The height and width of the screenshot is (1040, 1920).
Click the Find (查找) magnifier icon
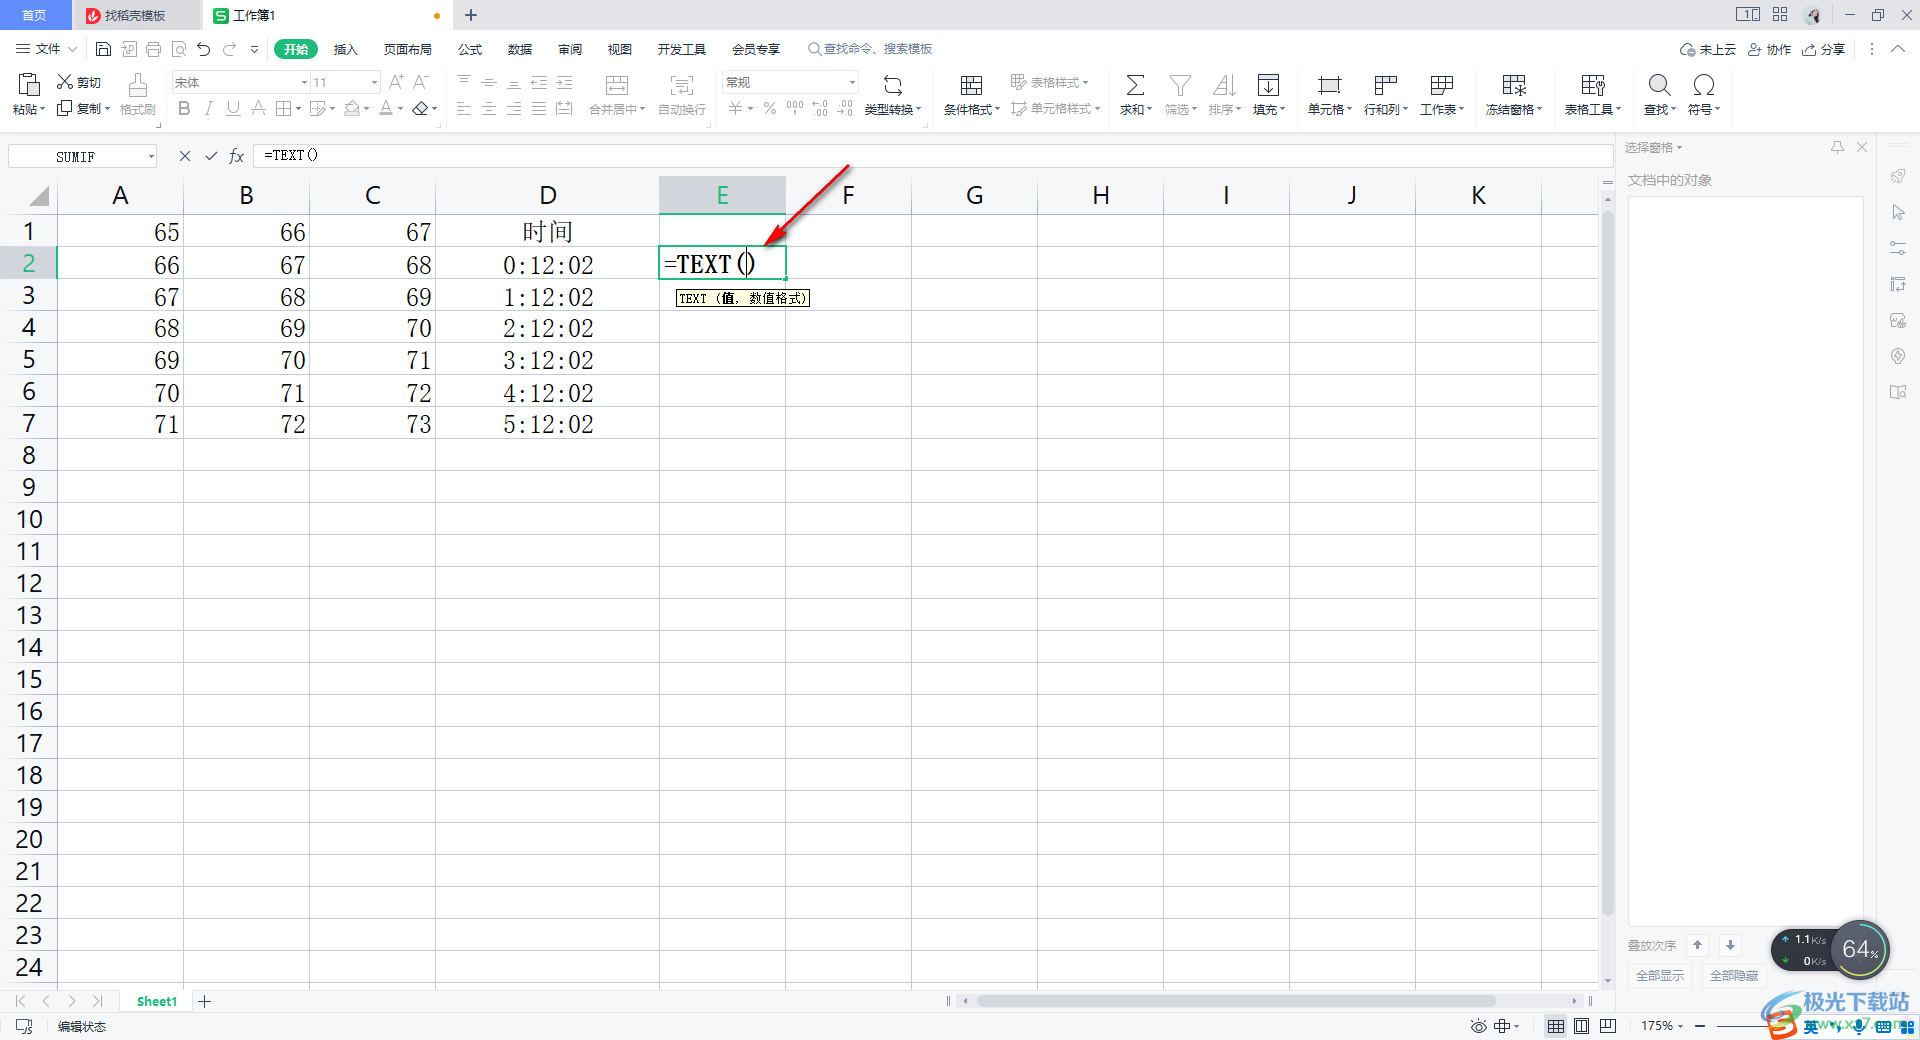coord(1659,85)
